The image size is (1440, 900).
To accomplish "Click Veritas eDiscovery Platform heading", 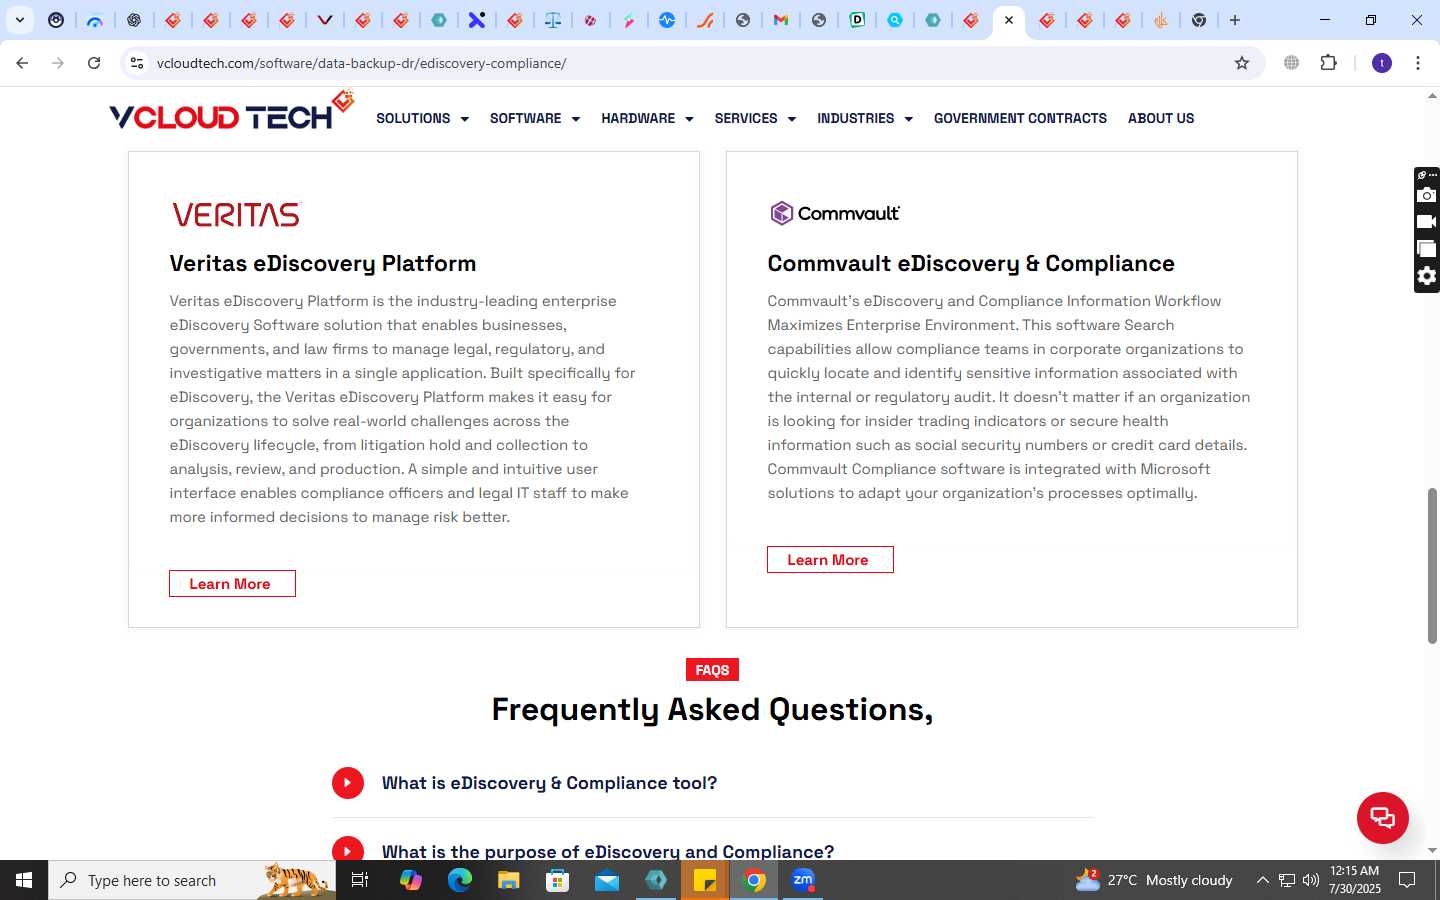I will [x=323, y=263].
